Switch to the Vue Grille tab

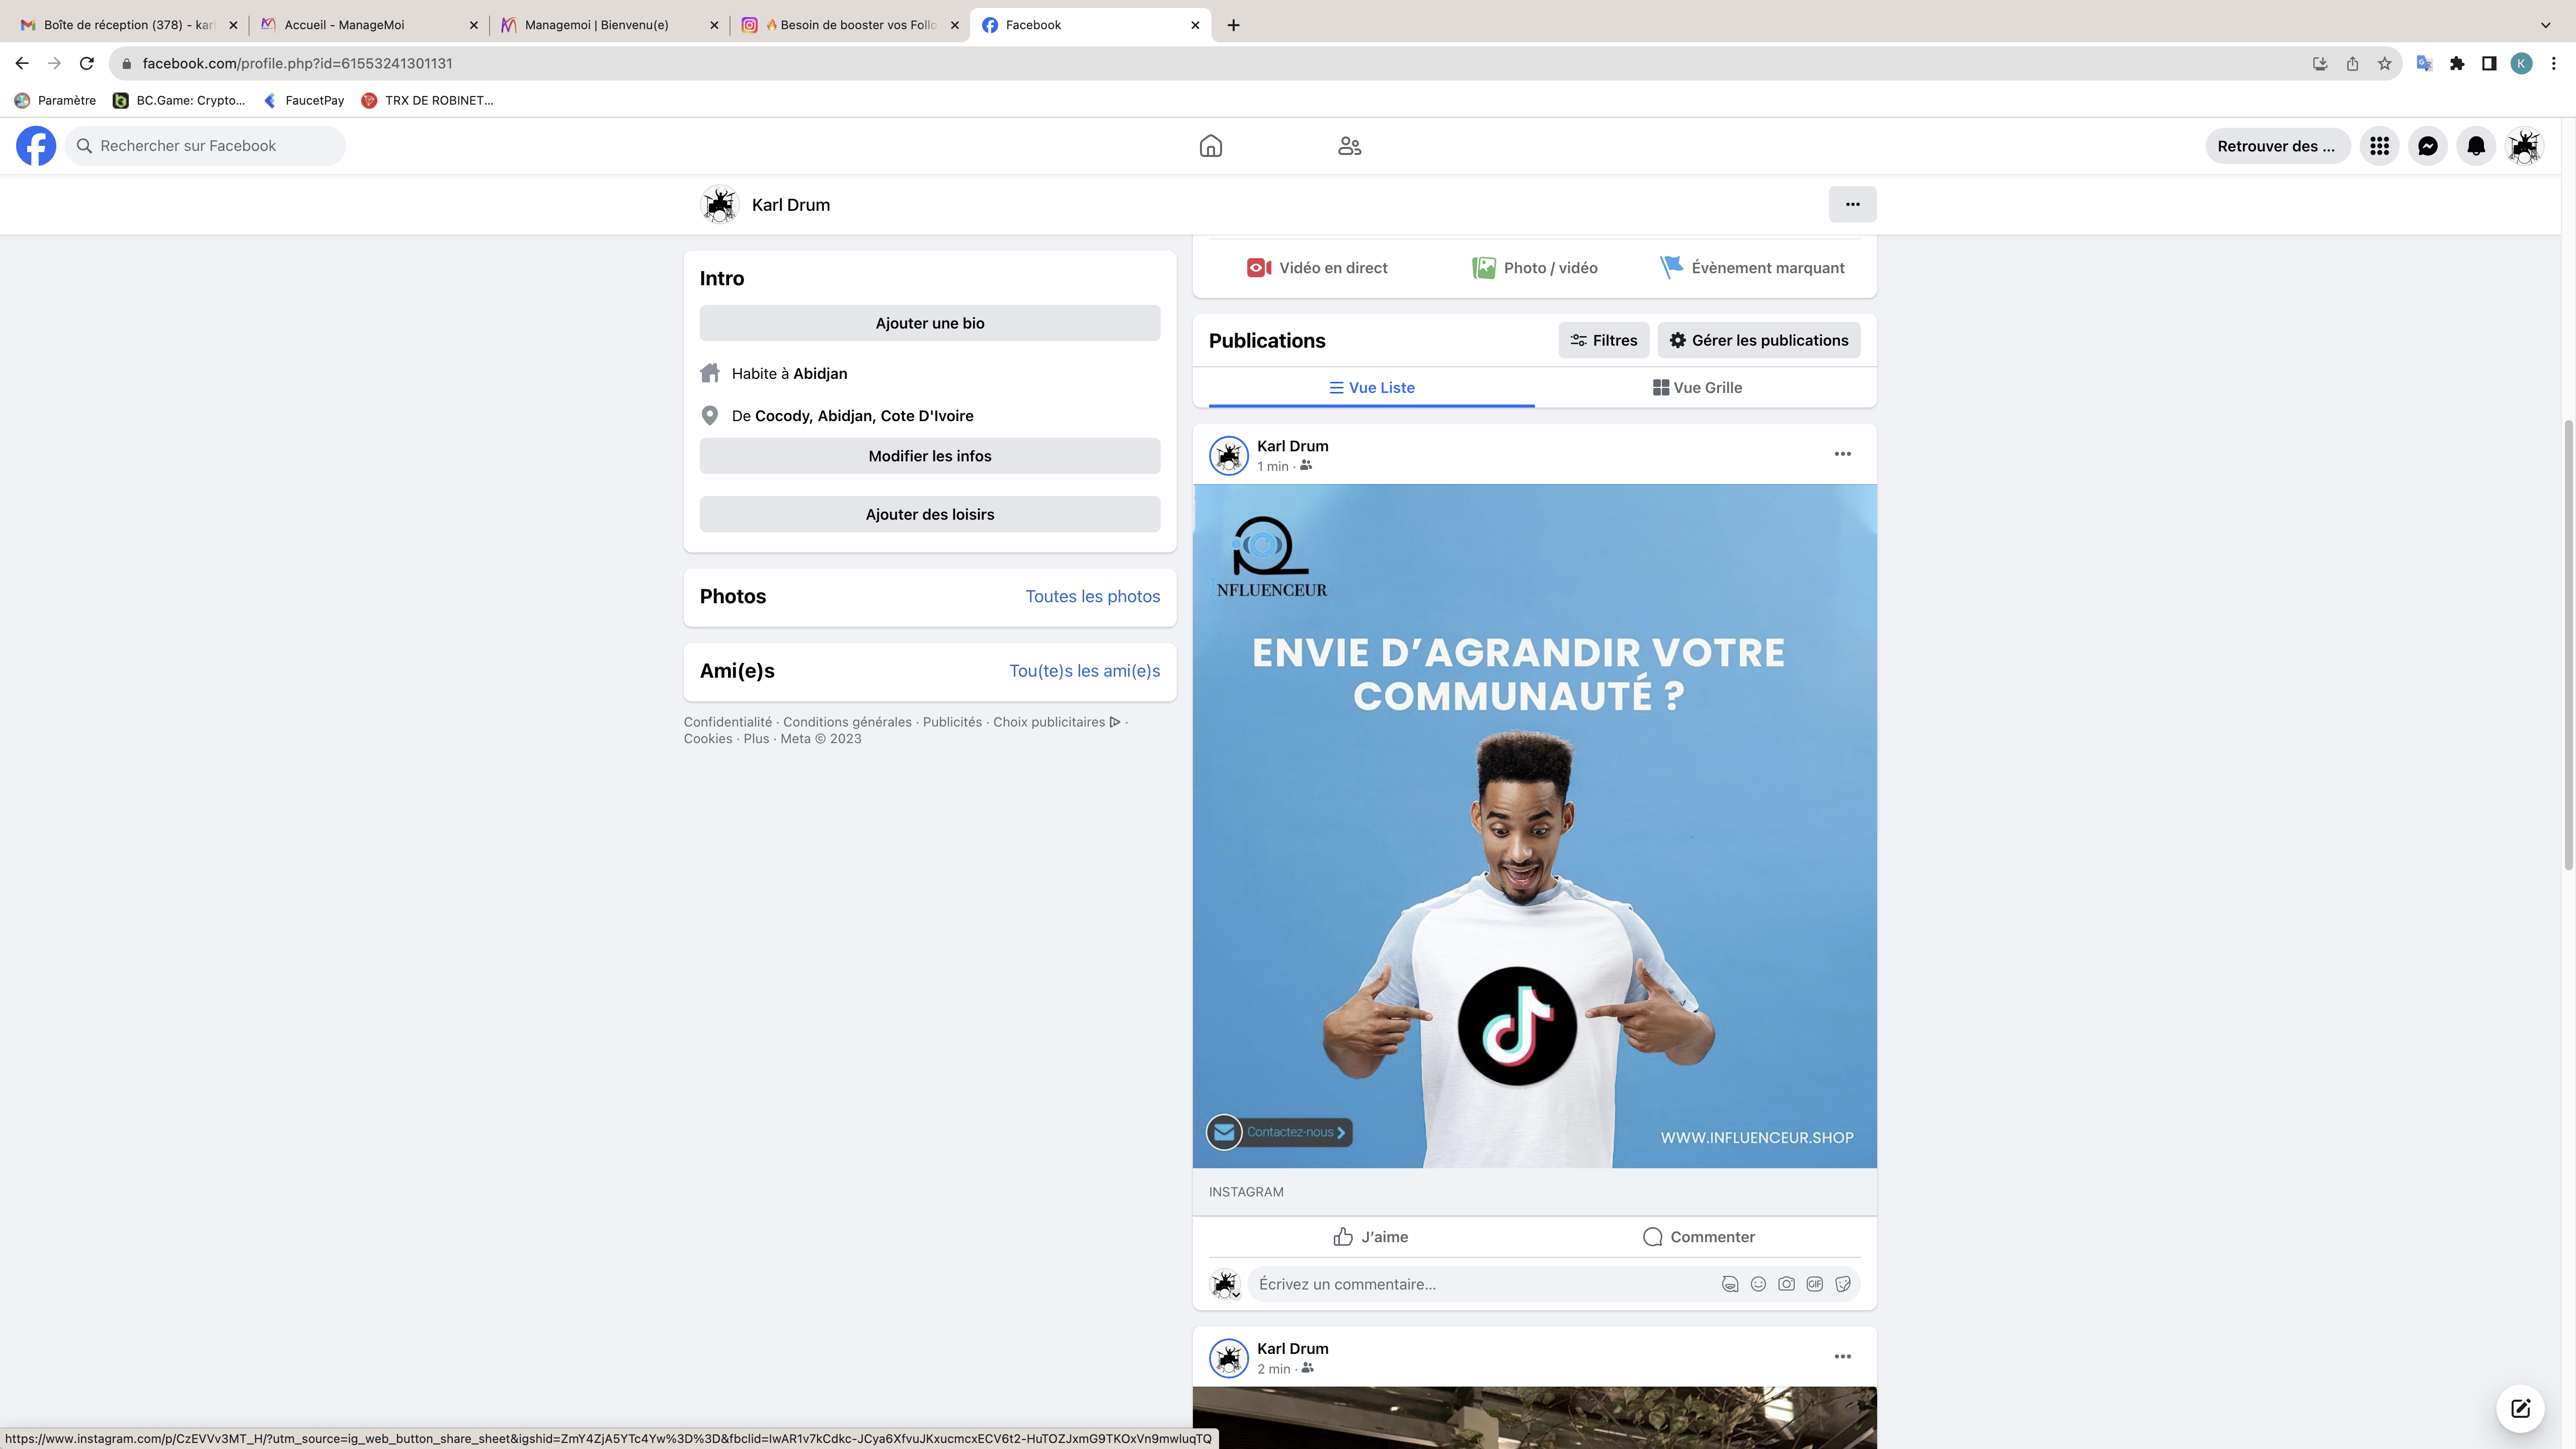click(1697, 388)
